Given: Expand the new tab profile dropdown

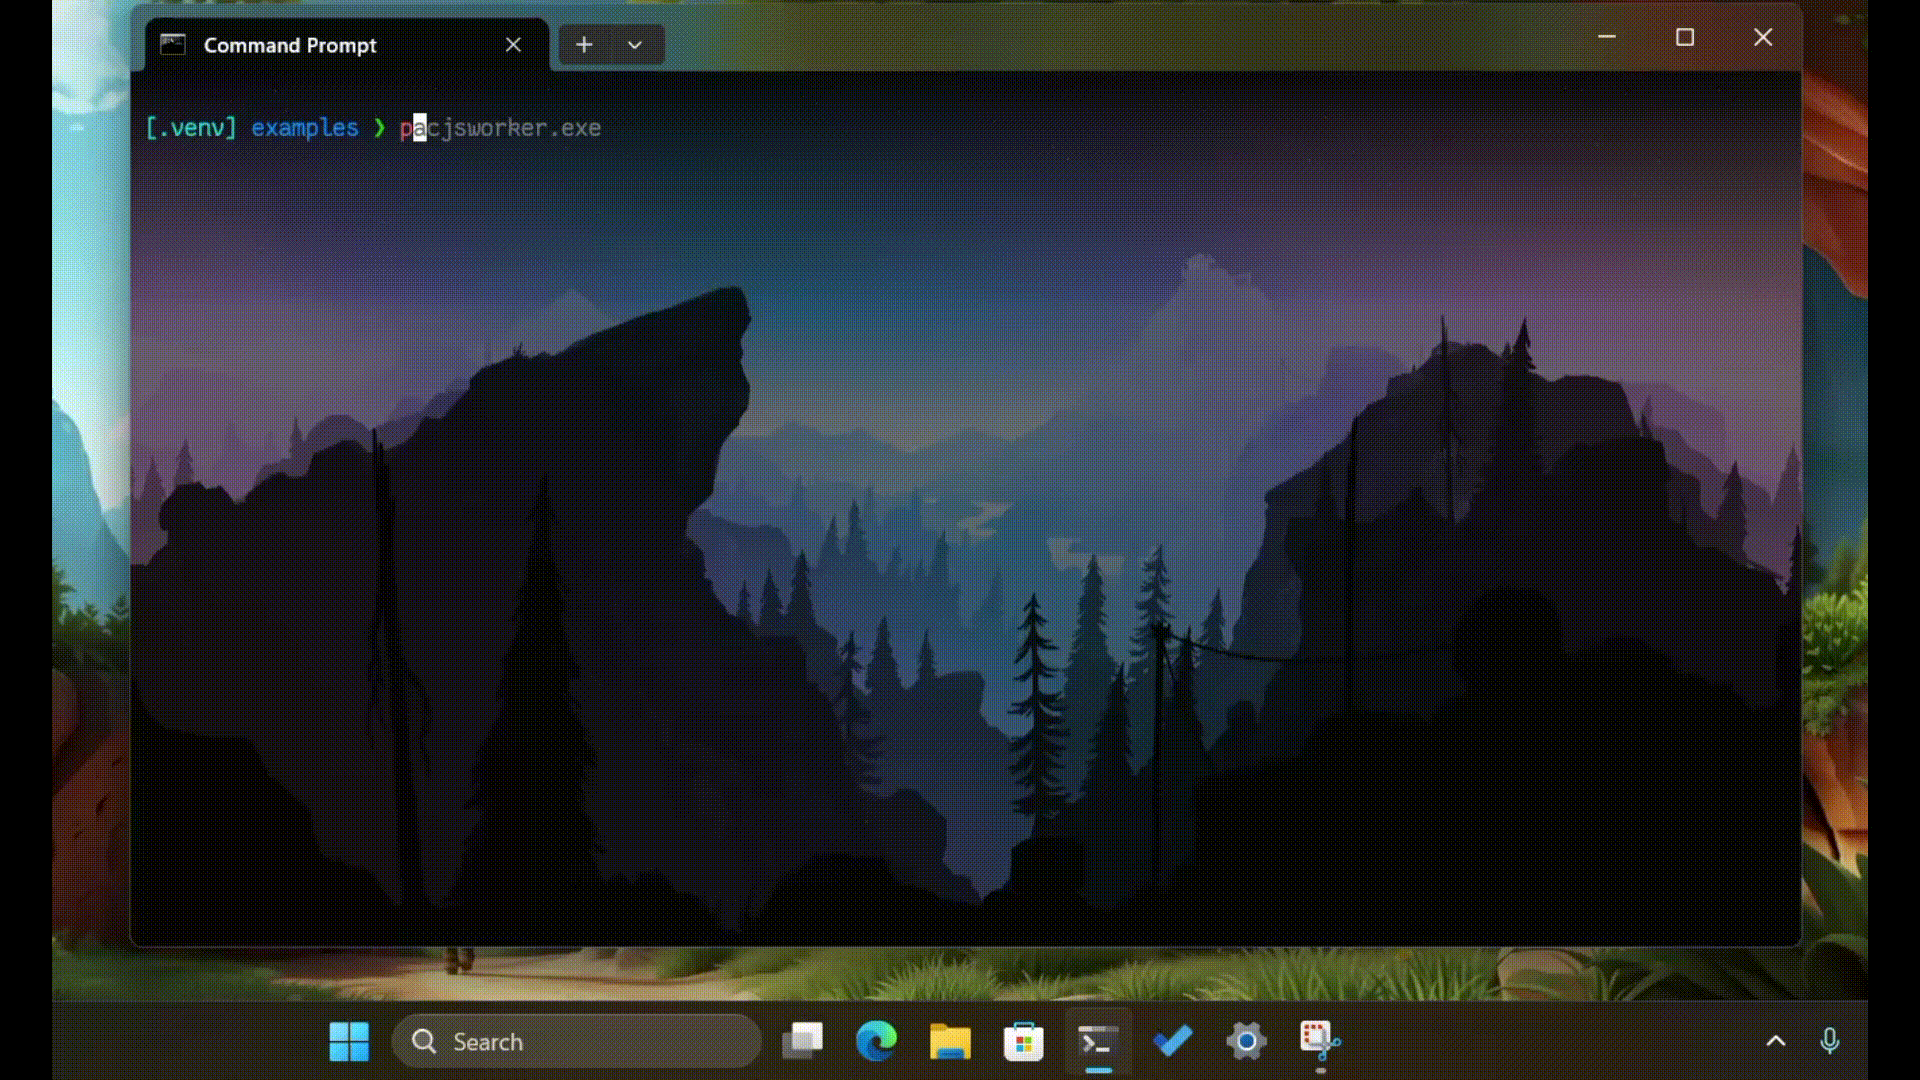Looking at the screenshot, I should point(635,45).
